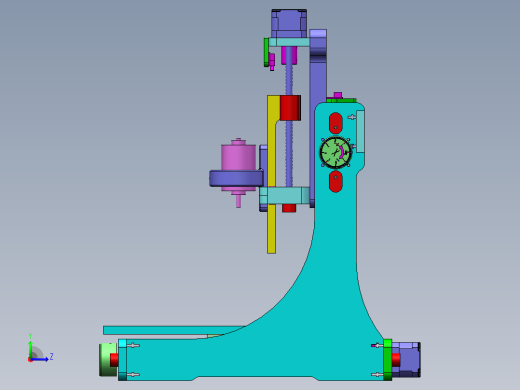Screen dimensions: 520x390
Task: Click the blue Z axis arrow of the triad
Action: [40, 359]
